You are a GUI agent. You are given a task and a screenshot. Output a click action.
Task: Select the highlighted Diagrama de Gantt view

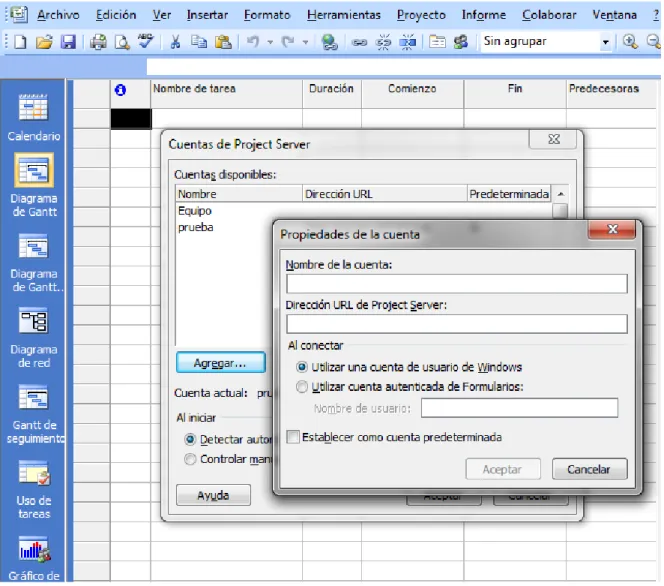point(33,185)
